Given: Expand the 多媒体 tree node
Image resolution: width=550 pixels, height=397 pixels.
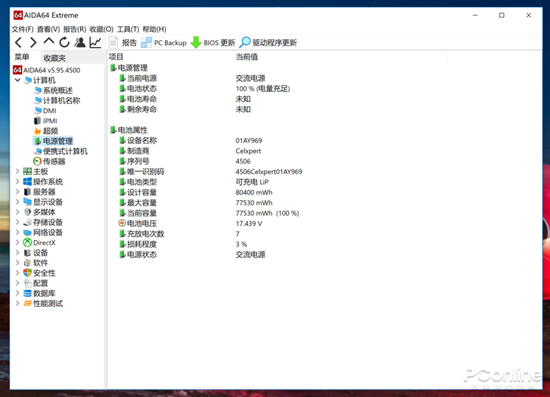Looking at the screenshot, I should point(18,212).
